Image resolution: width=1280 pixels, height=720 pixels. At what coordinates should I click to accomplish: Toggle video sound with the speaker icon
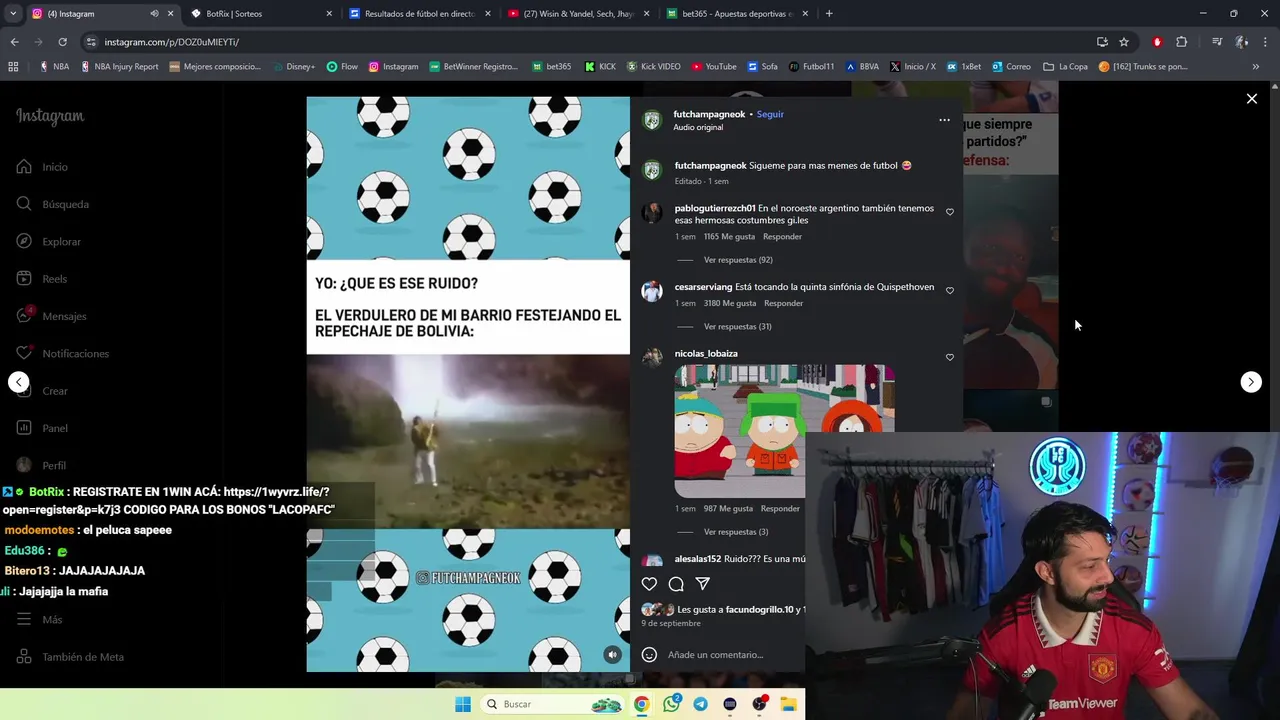612,654
